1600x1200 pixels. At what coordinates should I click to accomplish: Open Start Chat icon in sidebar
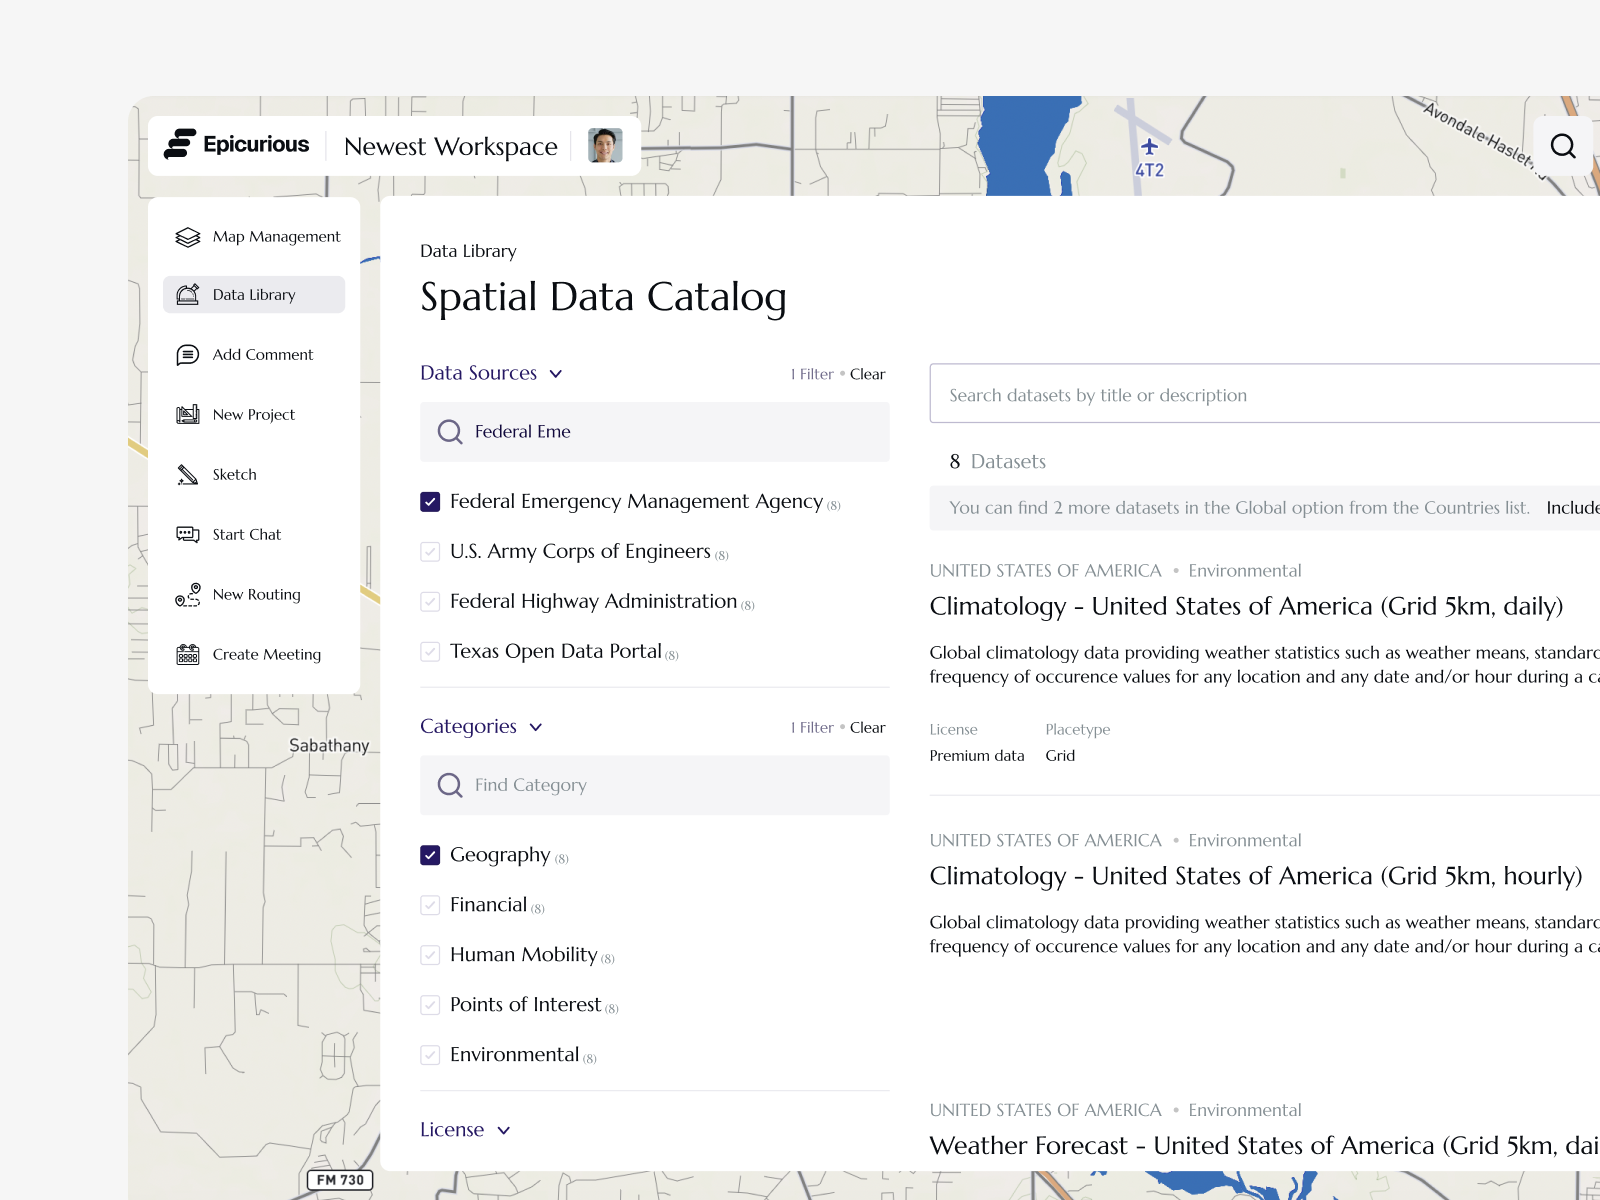[188, 535]
